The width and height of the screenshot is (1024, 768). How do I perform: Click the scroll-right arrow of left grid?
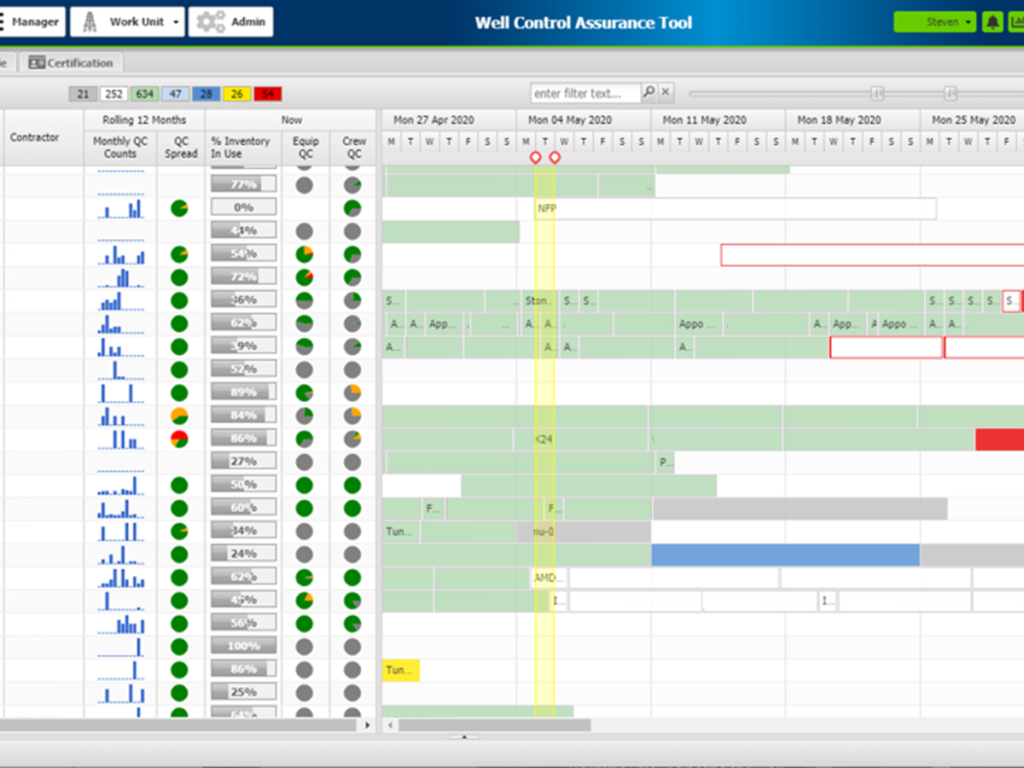click(x=367, y=725)
